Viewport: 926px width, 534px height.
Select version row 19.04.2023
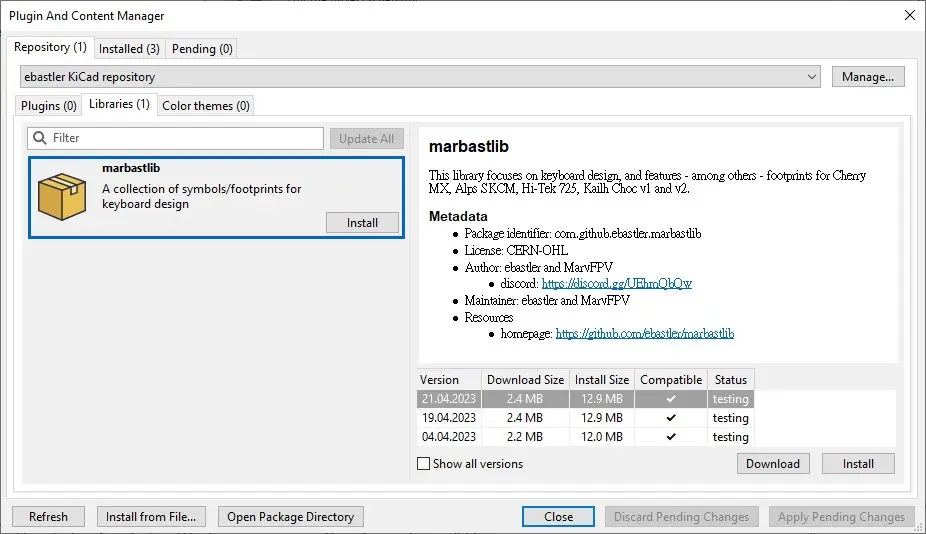[585, 418]
